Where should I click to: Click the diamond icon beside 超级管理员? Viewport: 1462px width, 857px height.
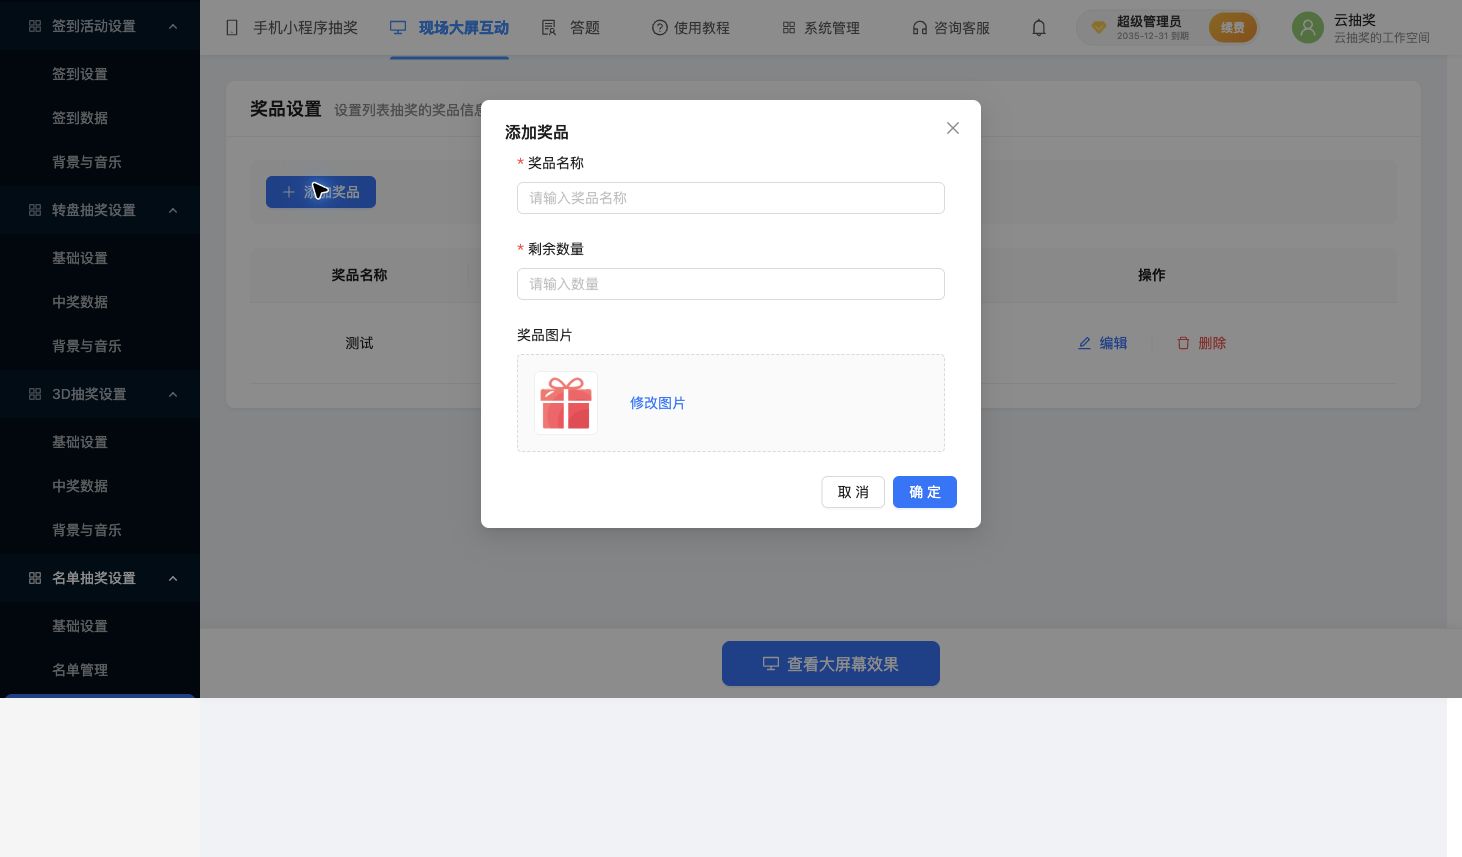point(1098,28)
